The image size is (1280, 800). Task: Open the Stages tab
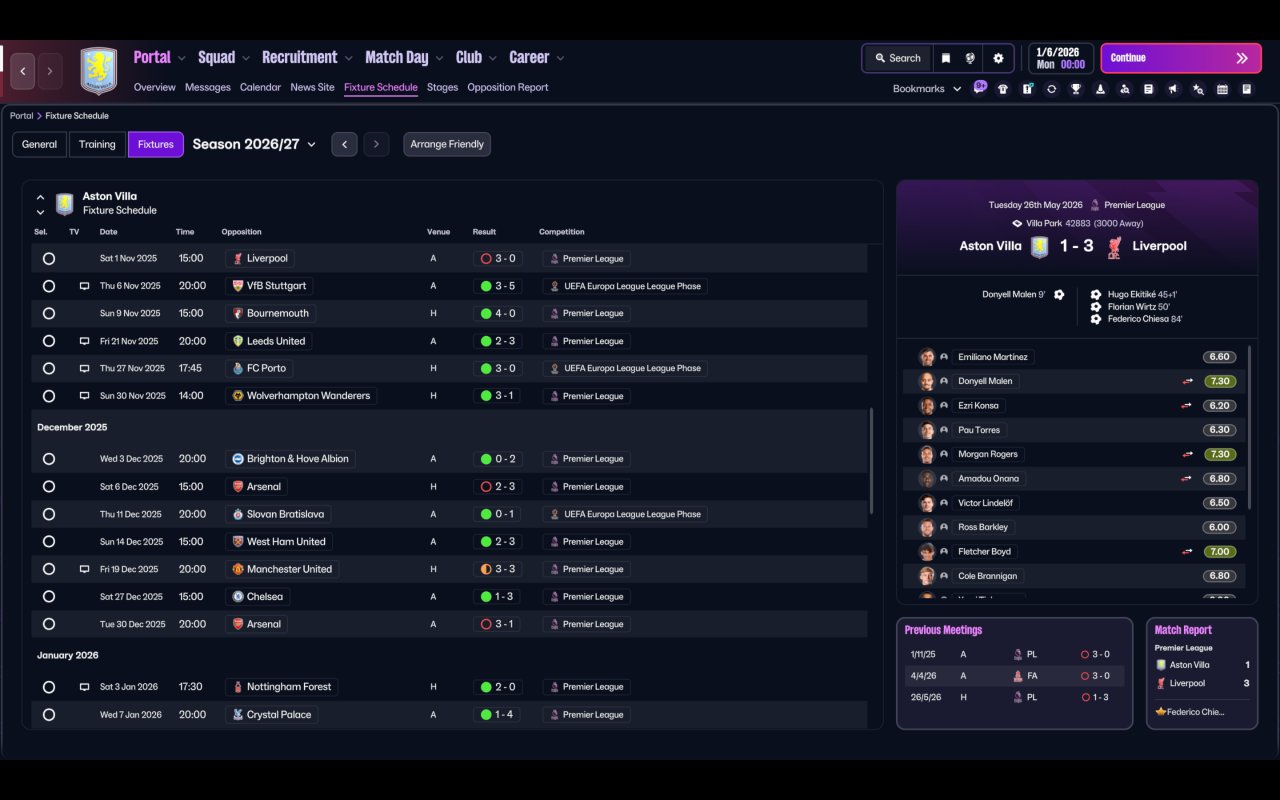[x=442, y=87]
